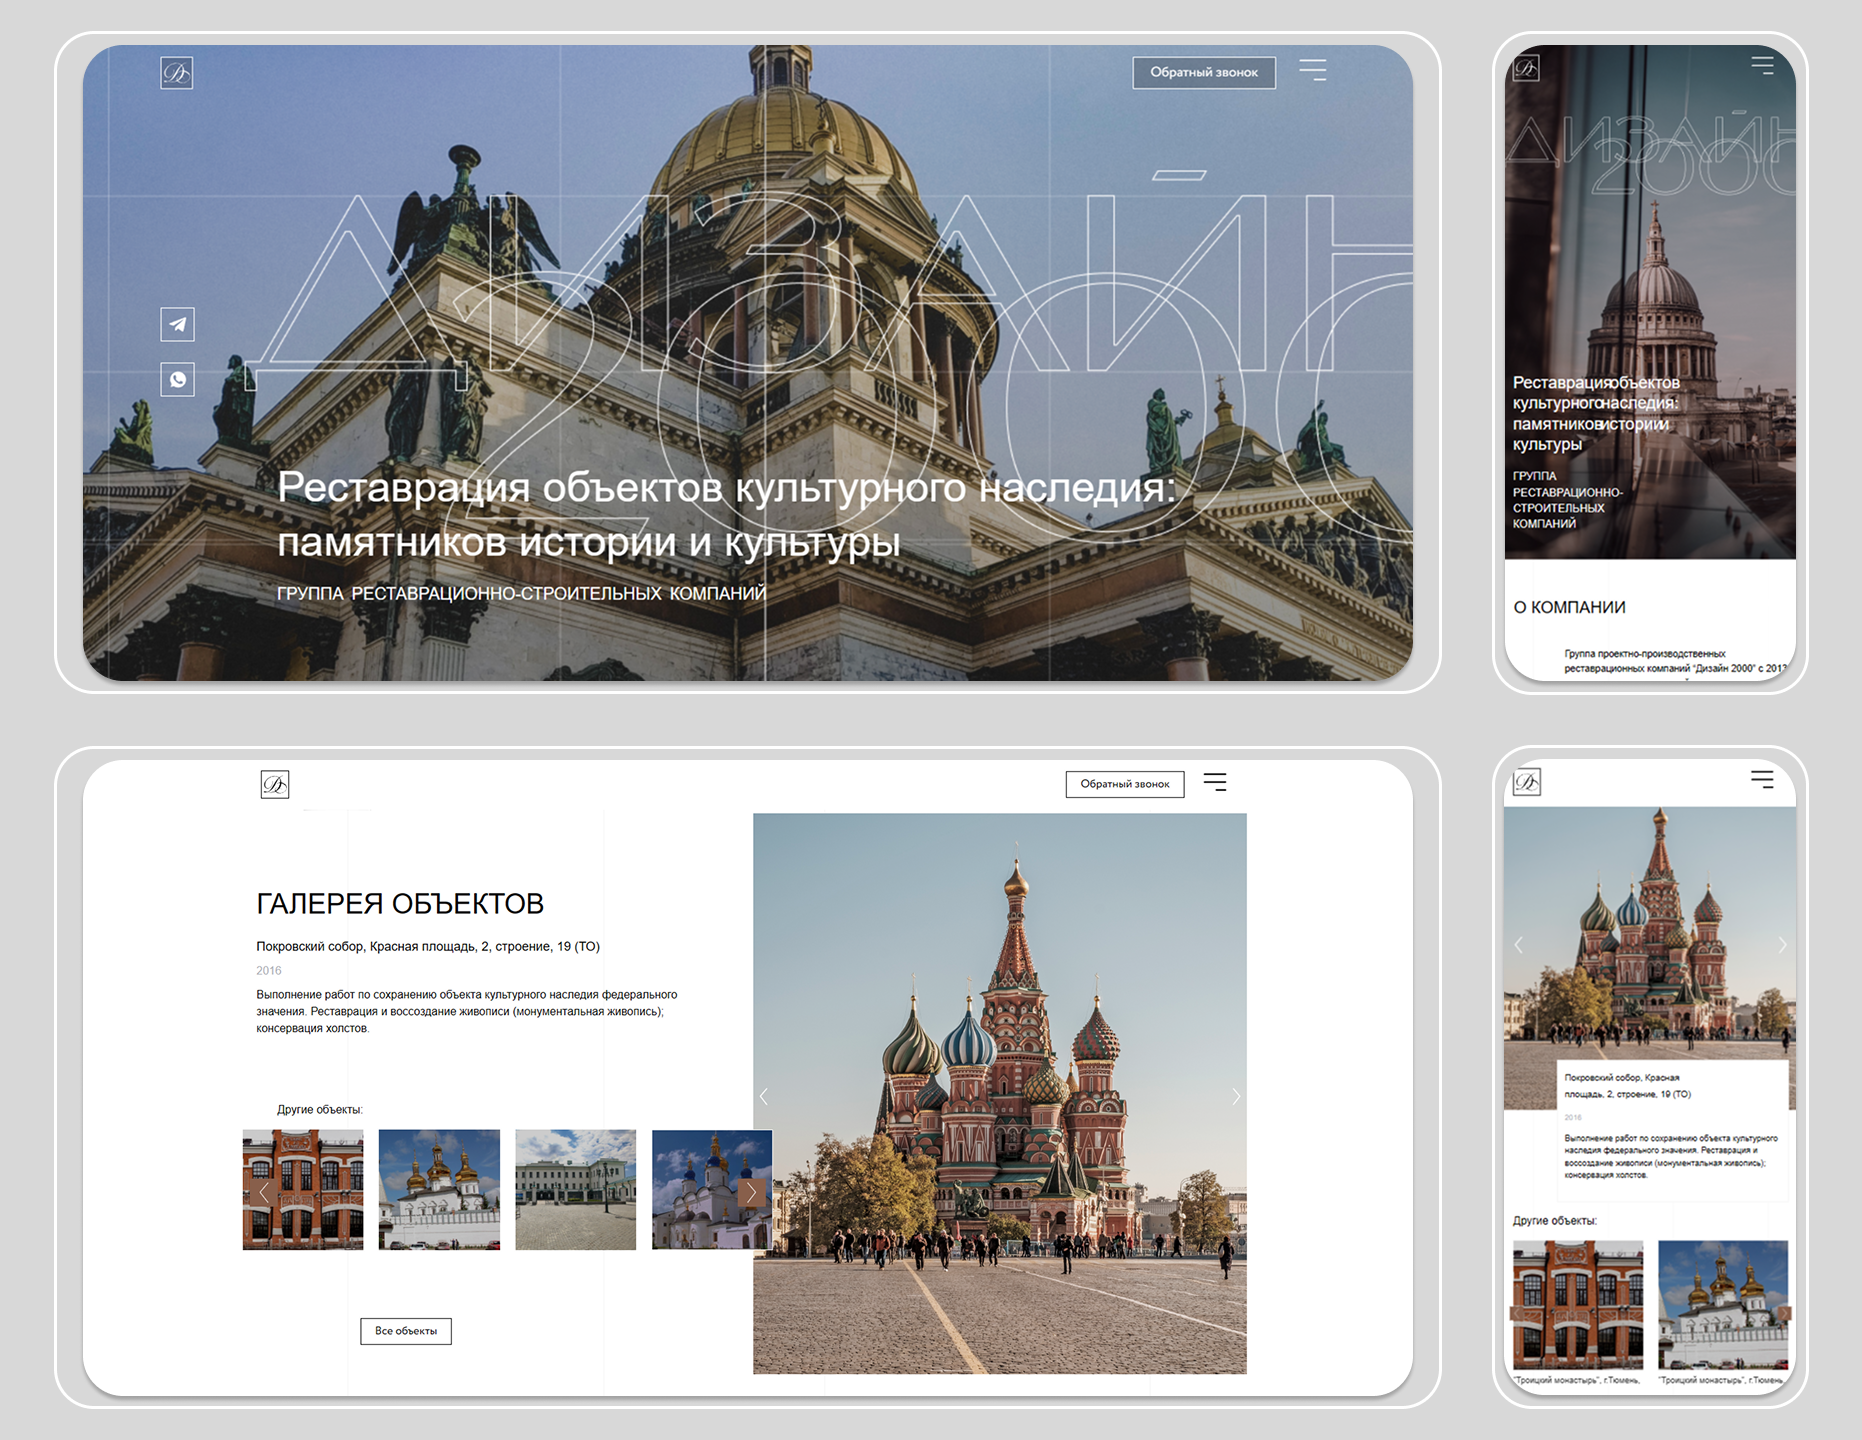1862x1440 pixels.
Task: Click the 'Другие объекты:' label in the desktop gallery
Action: (320, 1110)
